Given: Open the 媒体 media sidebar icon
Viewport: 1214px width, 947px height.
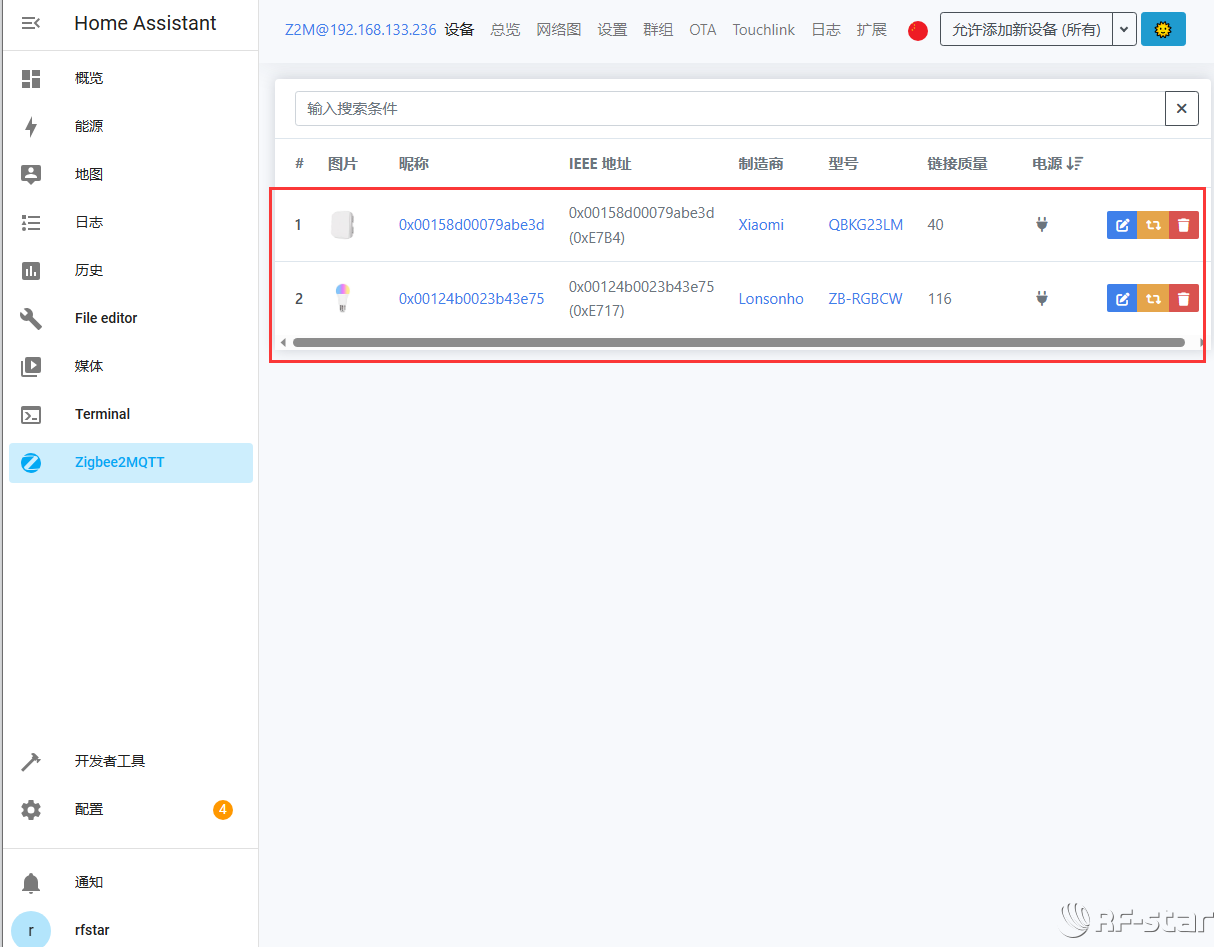Looking at the screenshot, I should tap(30, 366).
